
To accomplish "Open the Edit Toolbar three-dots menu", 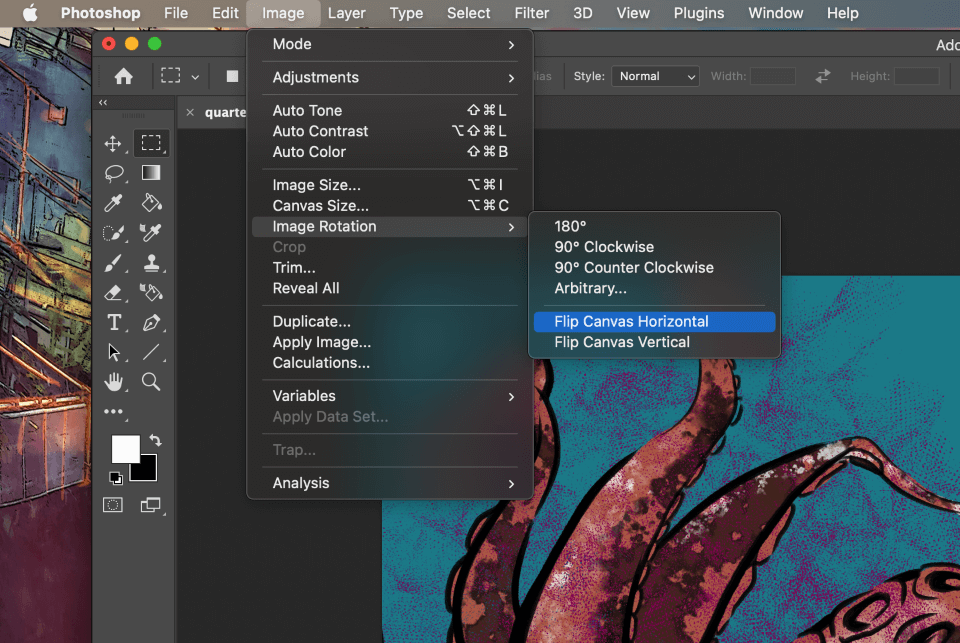I will (113, 412).
